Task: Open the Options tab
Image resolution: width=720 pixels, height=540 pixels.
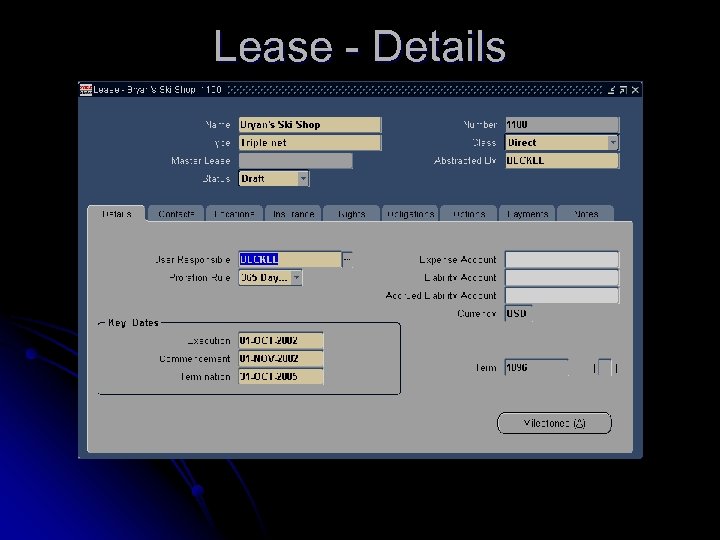Action: pos(469,214)
